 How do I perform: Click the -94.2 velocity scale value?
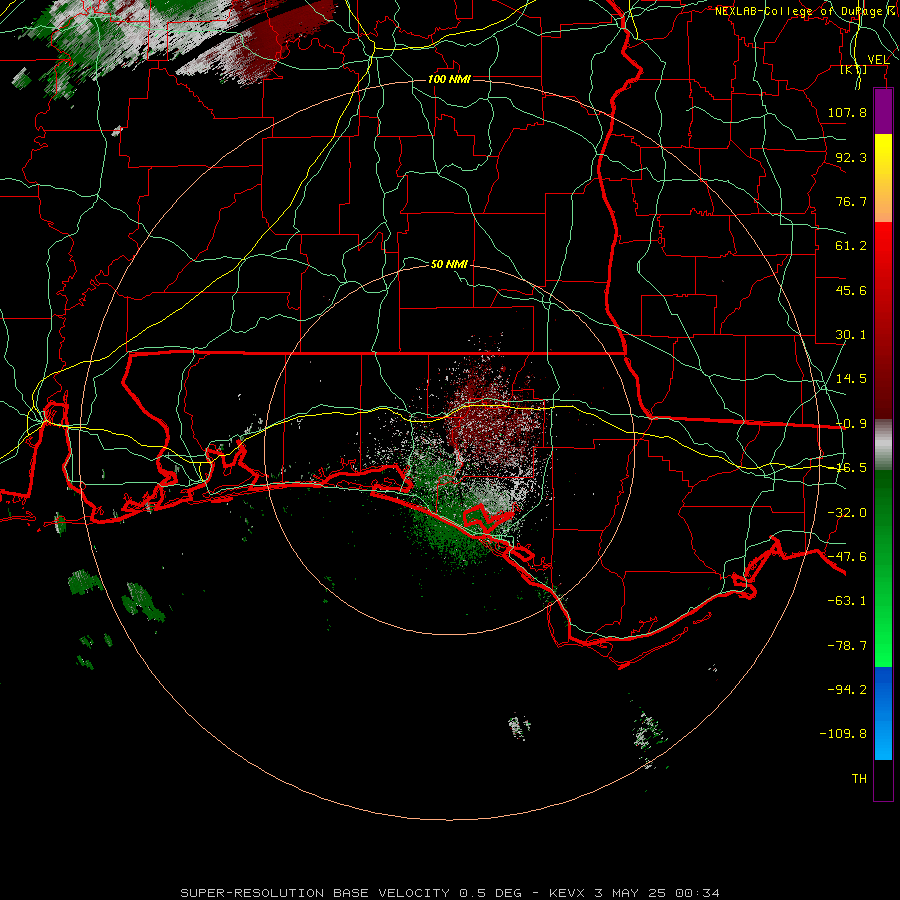click(847, 689)
